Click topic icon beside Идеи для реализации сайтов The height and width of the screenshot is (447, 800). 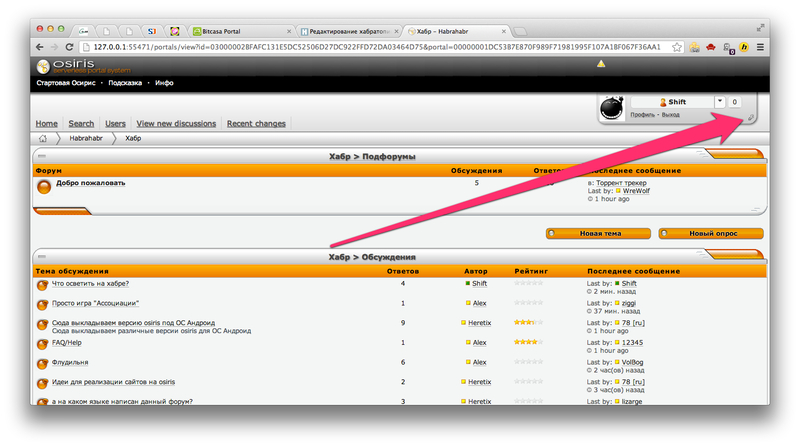42,384
